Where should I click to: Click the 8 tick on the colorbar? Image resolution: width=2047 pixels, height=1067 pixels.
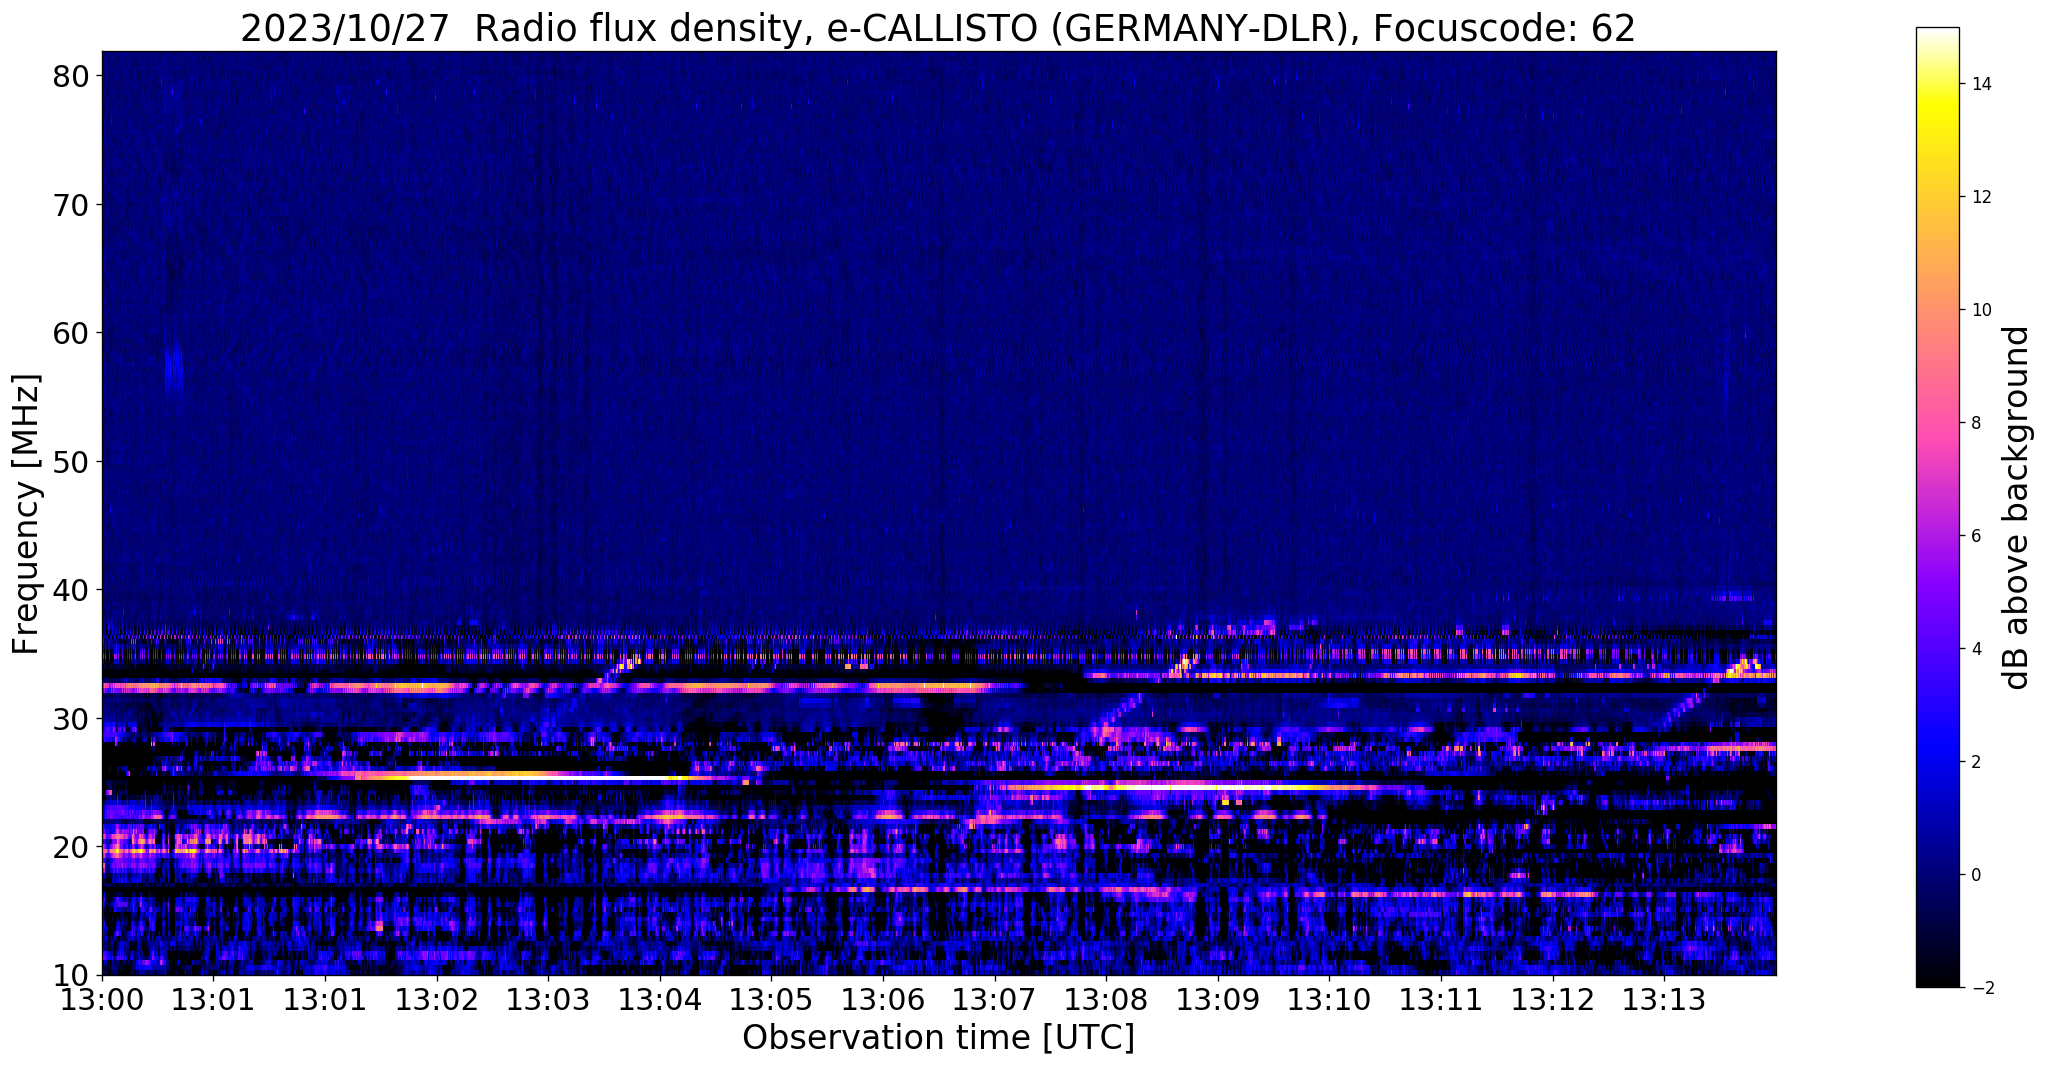[1975, 423]
